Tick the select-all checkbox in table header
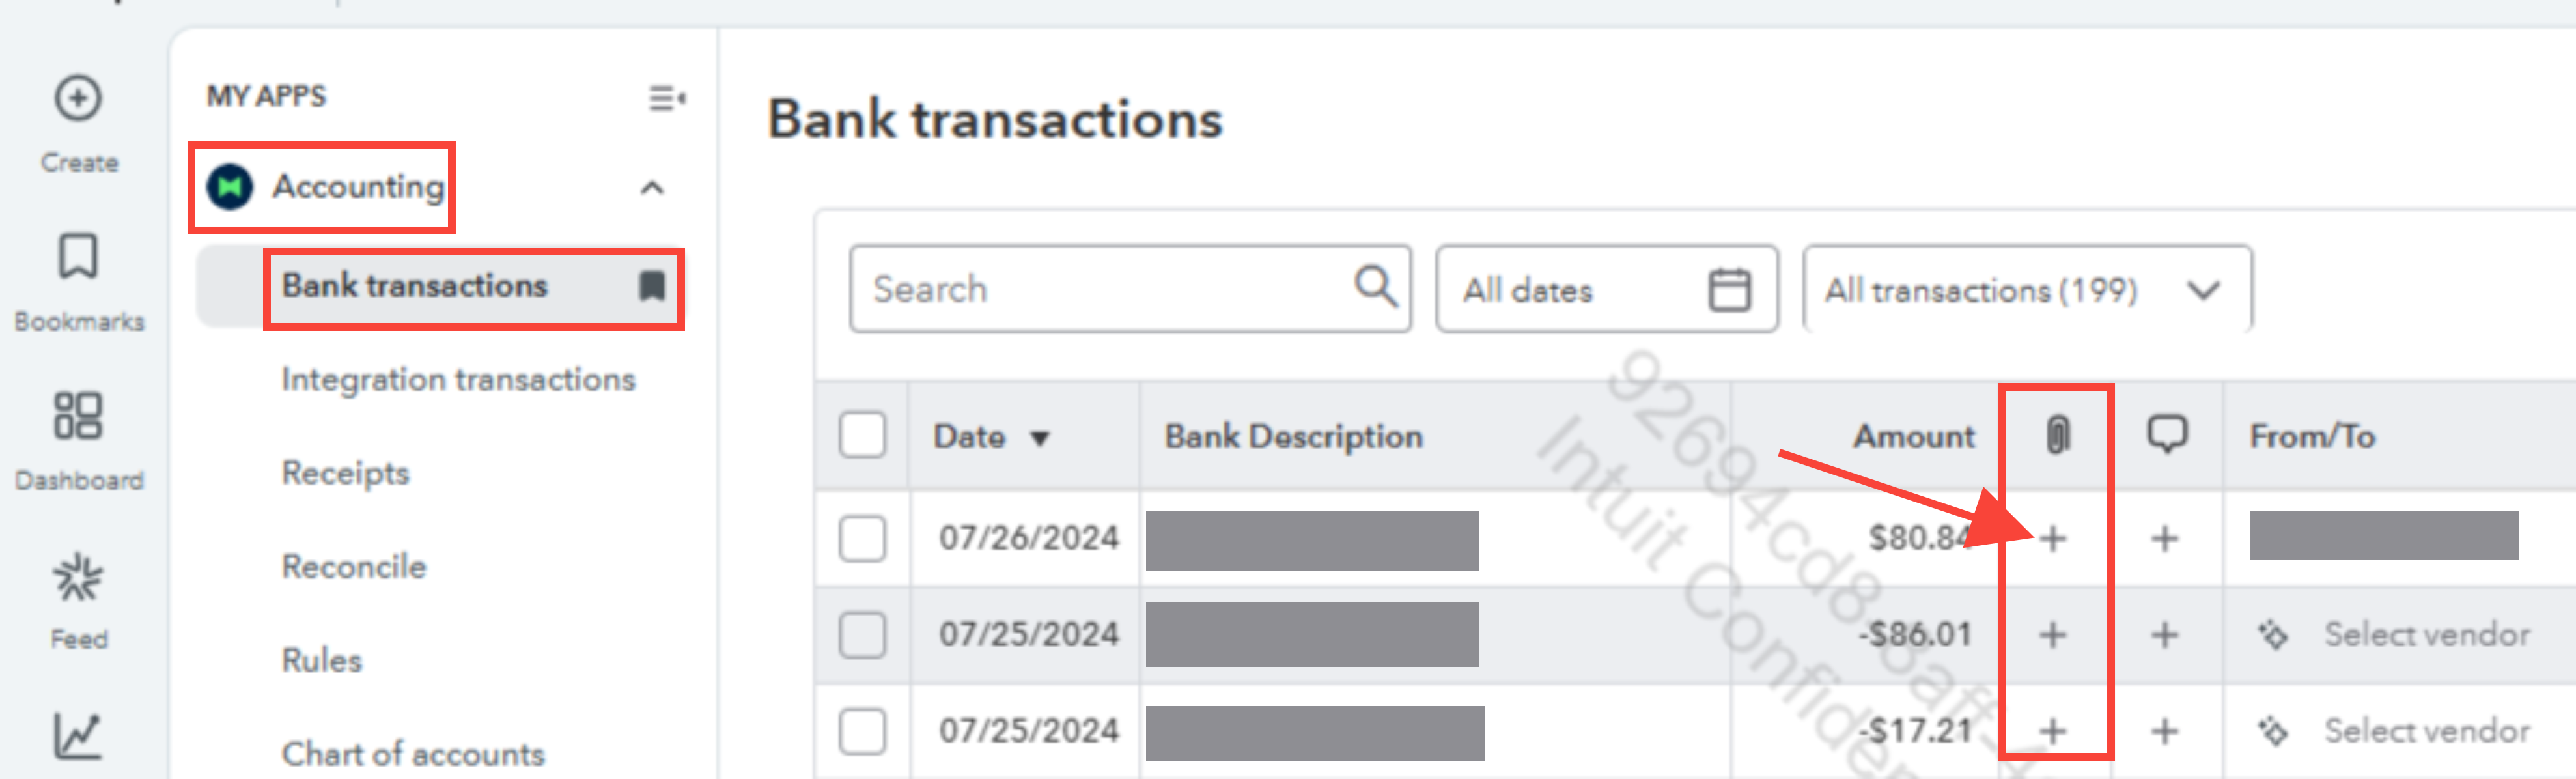This screenshot has width=2576, height=779. tap(862, 435)
